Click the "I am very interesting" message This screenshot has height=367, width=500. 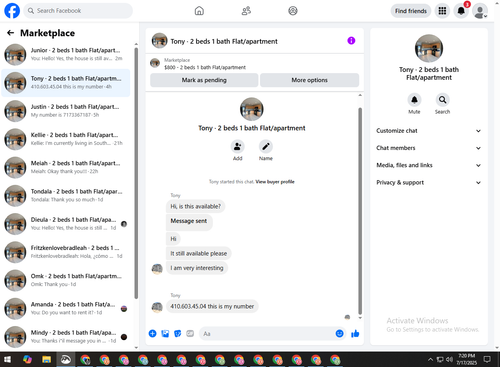click(197, 268)
